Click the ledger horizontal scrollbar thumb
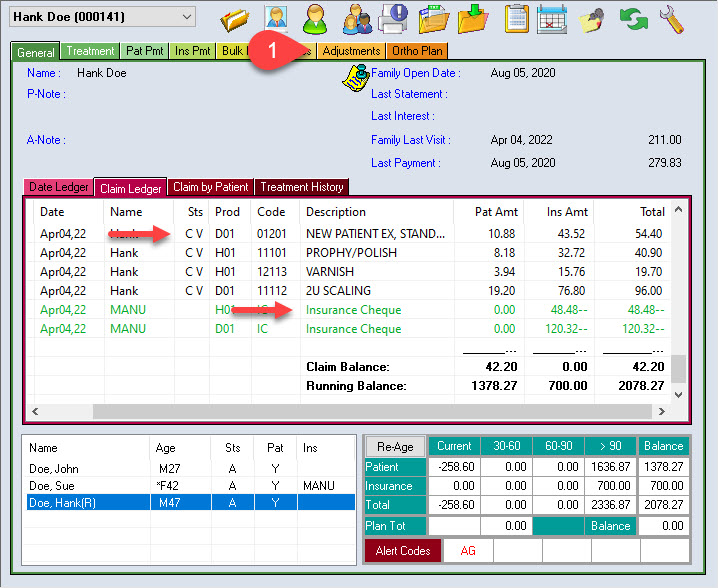The width and height of the screenshot is (718, 588). pos(372,411)
